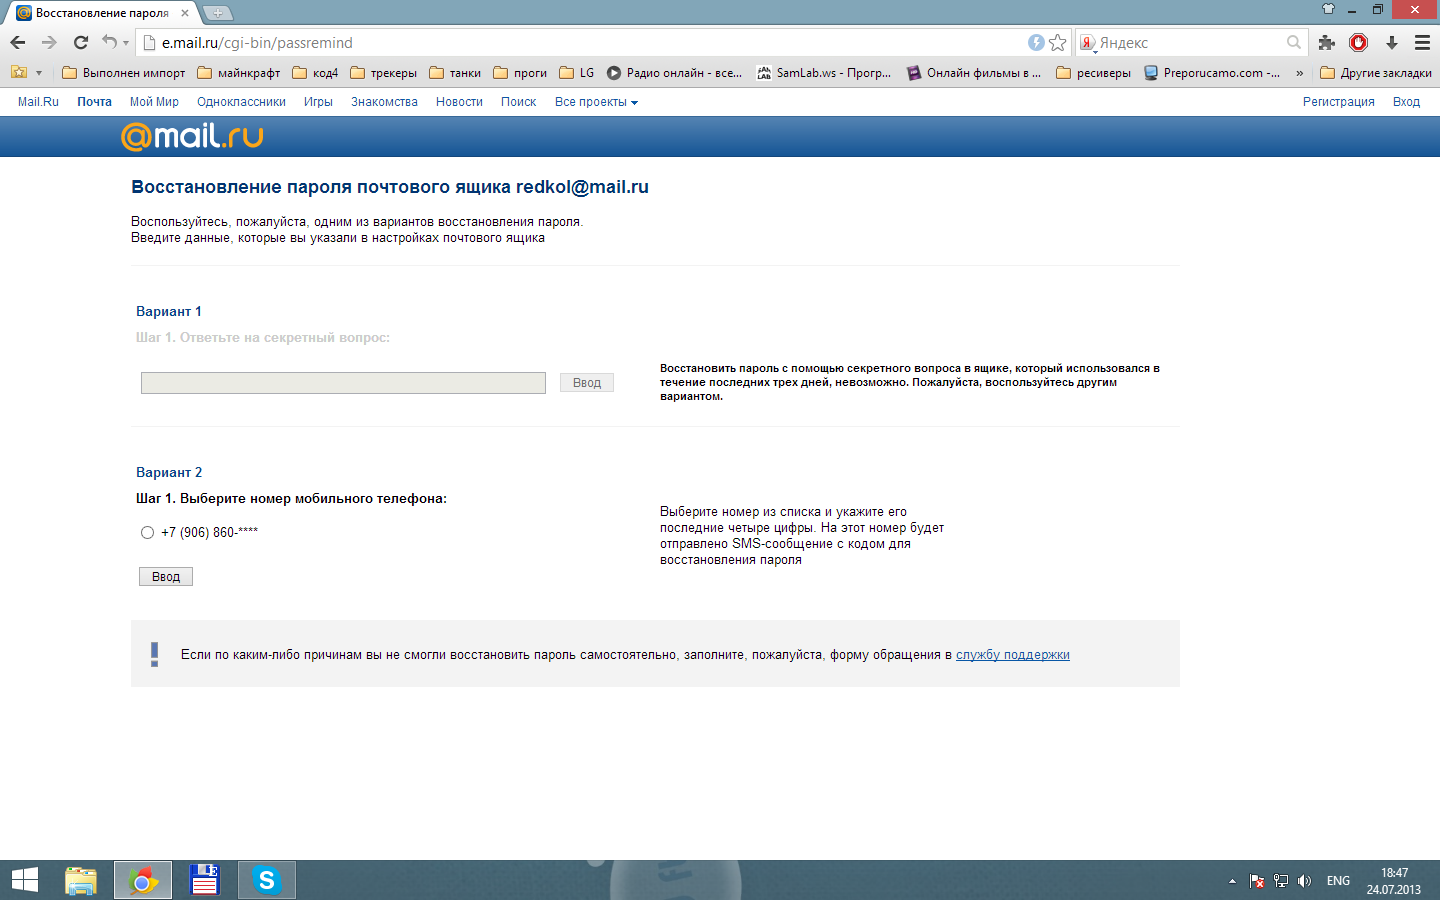Open the Почта menu item
This screenshot has width=1440, height=900.
point(94,102)
